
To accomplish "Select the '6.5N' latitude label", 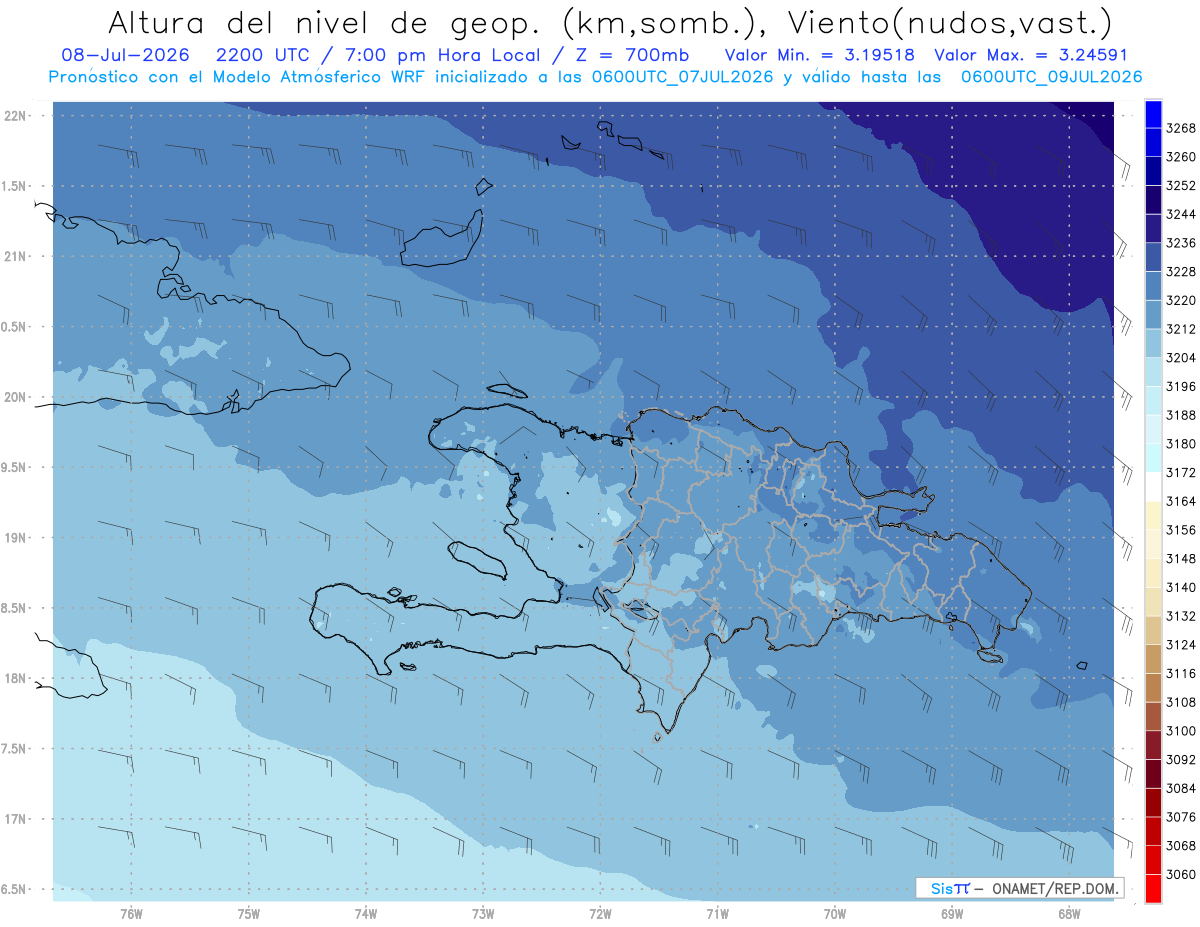I will [x=12, y=889].
